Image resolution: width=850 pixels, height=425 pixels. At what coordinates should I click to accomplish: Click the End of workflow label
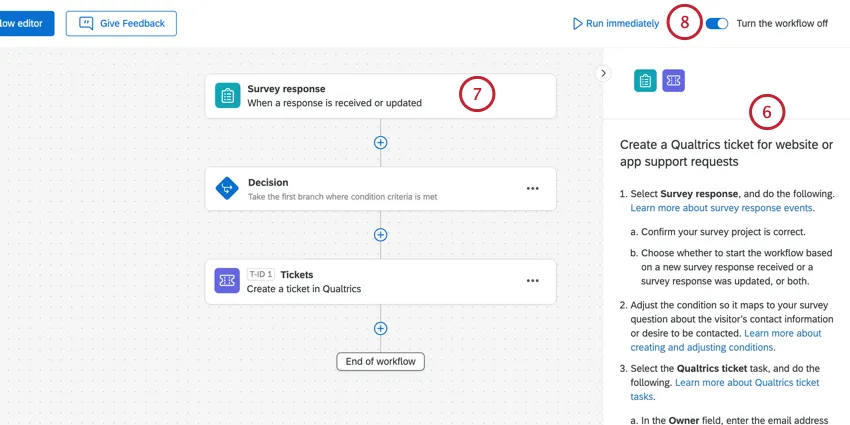(x=381, y=362)
